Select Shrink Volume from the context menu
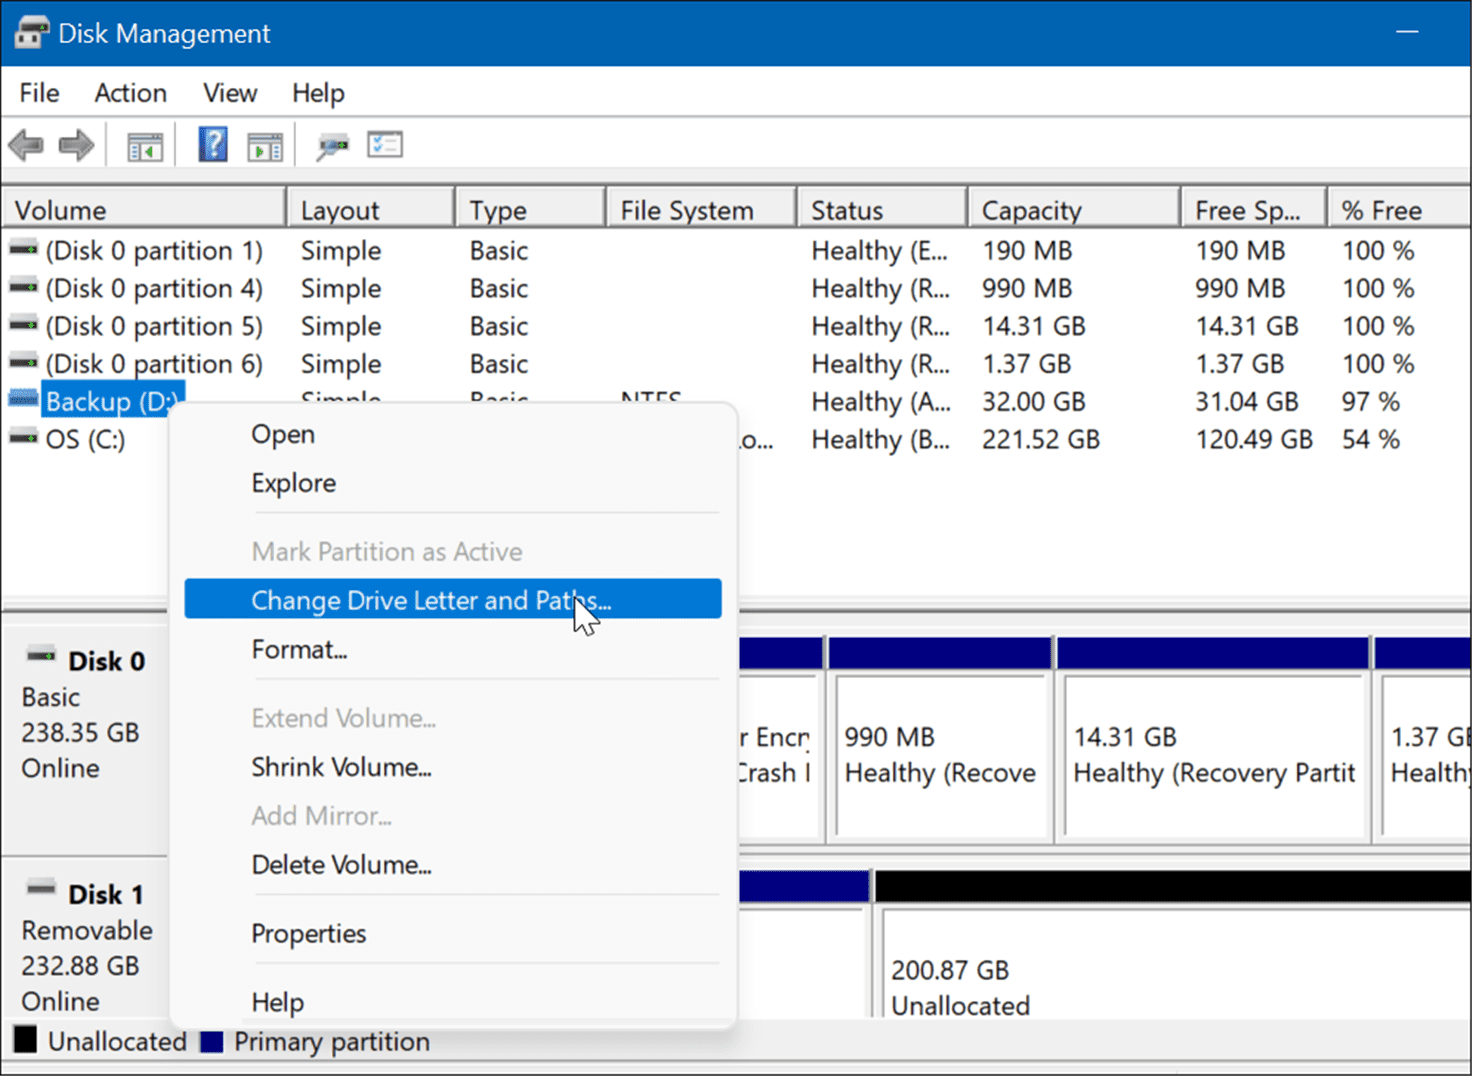Viewport: 1472px width, 1076px height. tap(341, 767)
